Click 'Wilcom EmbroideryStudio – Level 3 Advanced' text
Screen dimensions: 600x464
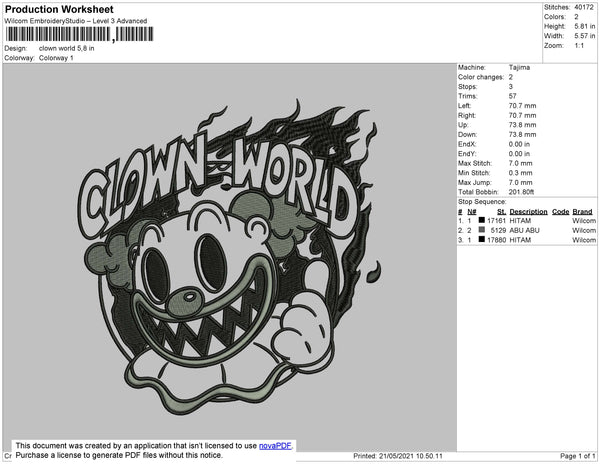tap(76, 21)
